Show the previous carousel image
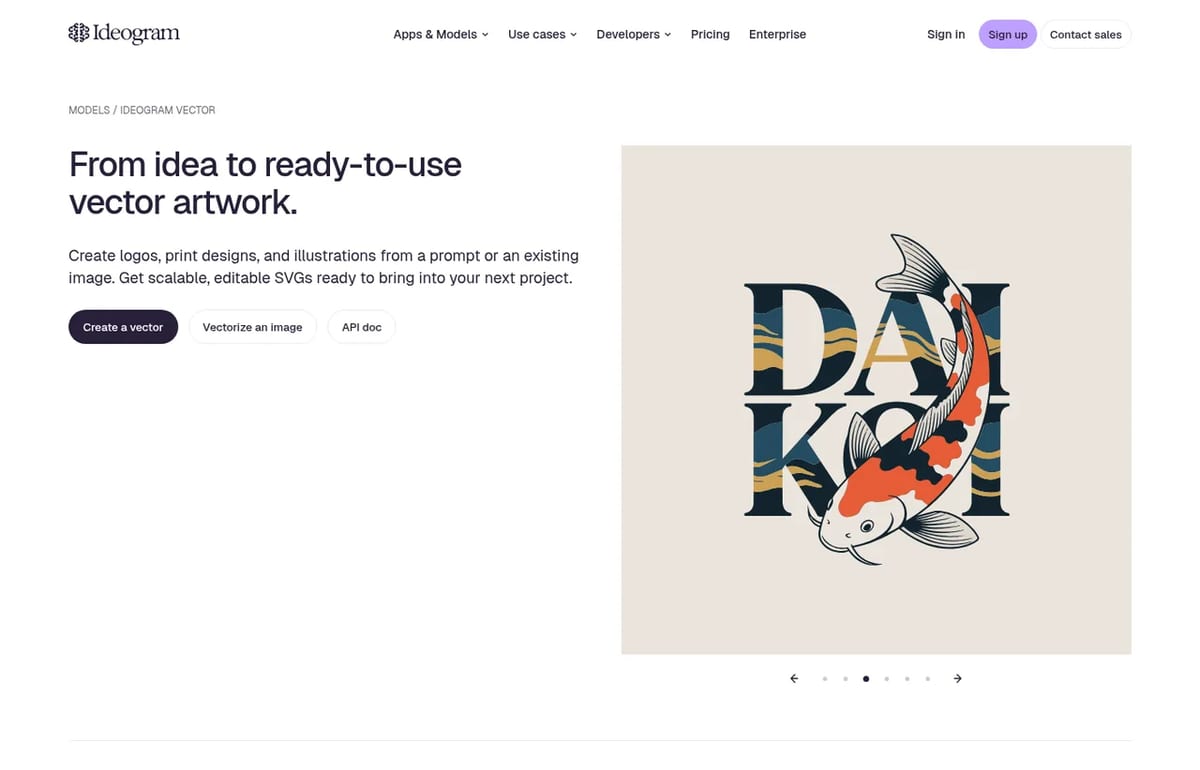 point(794,679)
